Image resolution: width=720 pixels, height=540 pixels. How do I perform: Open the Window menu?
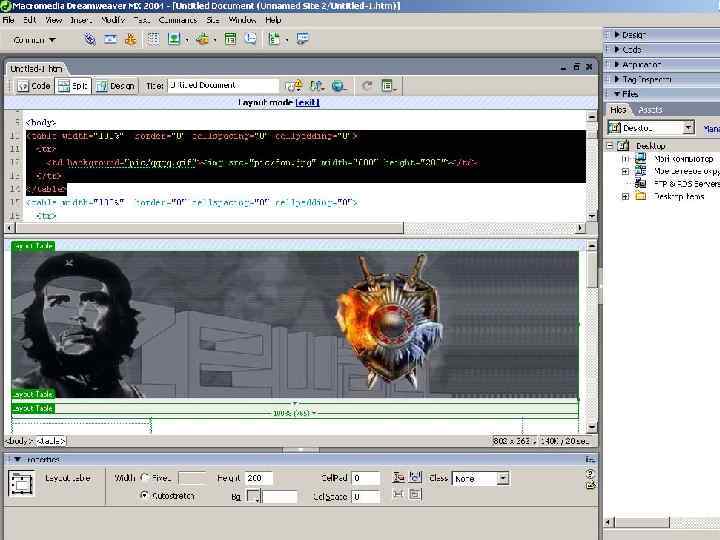[x=242, y=20]
